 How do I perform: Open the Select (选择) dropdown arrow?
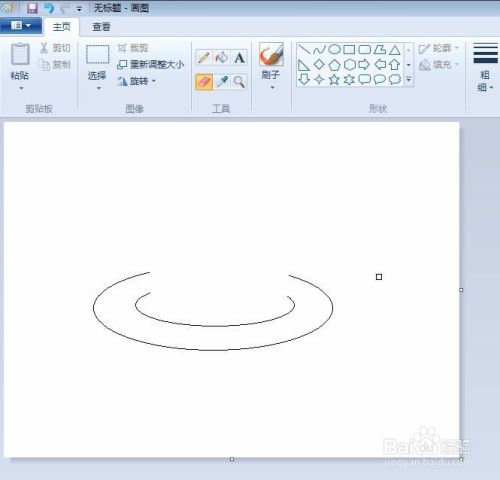99,88
